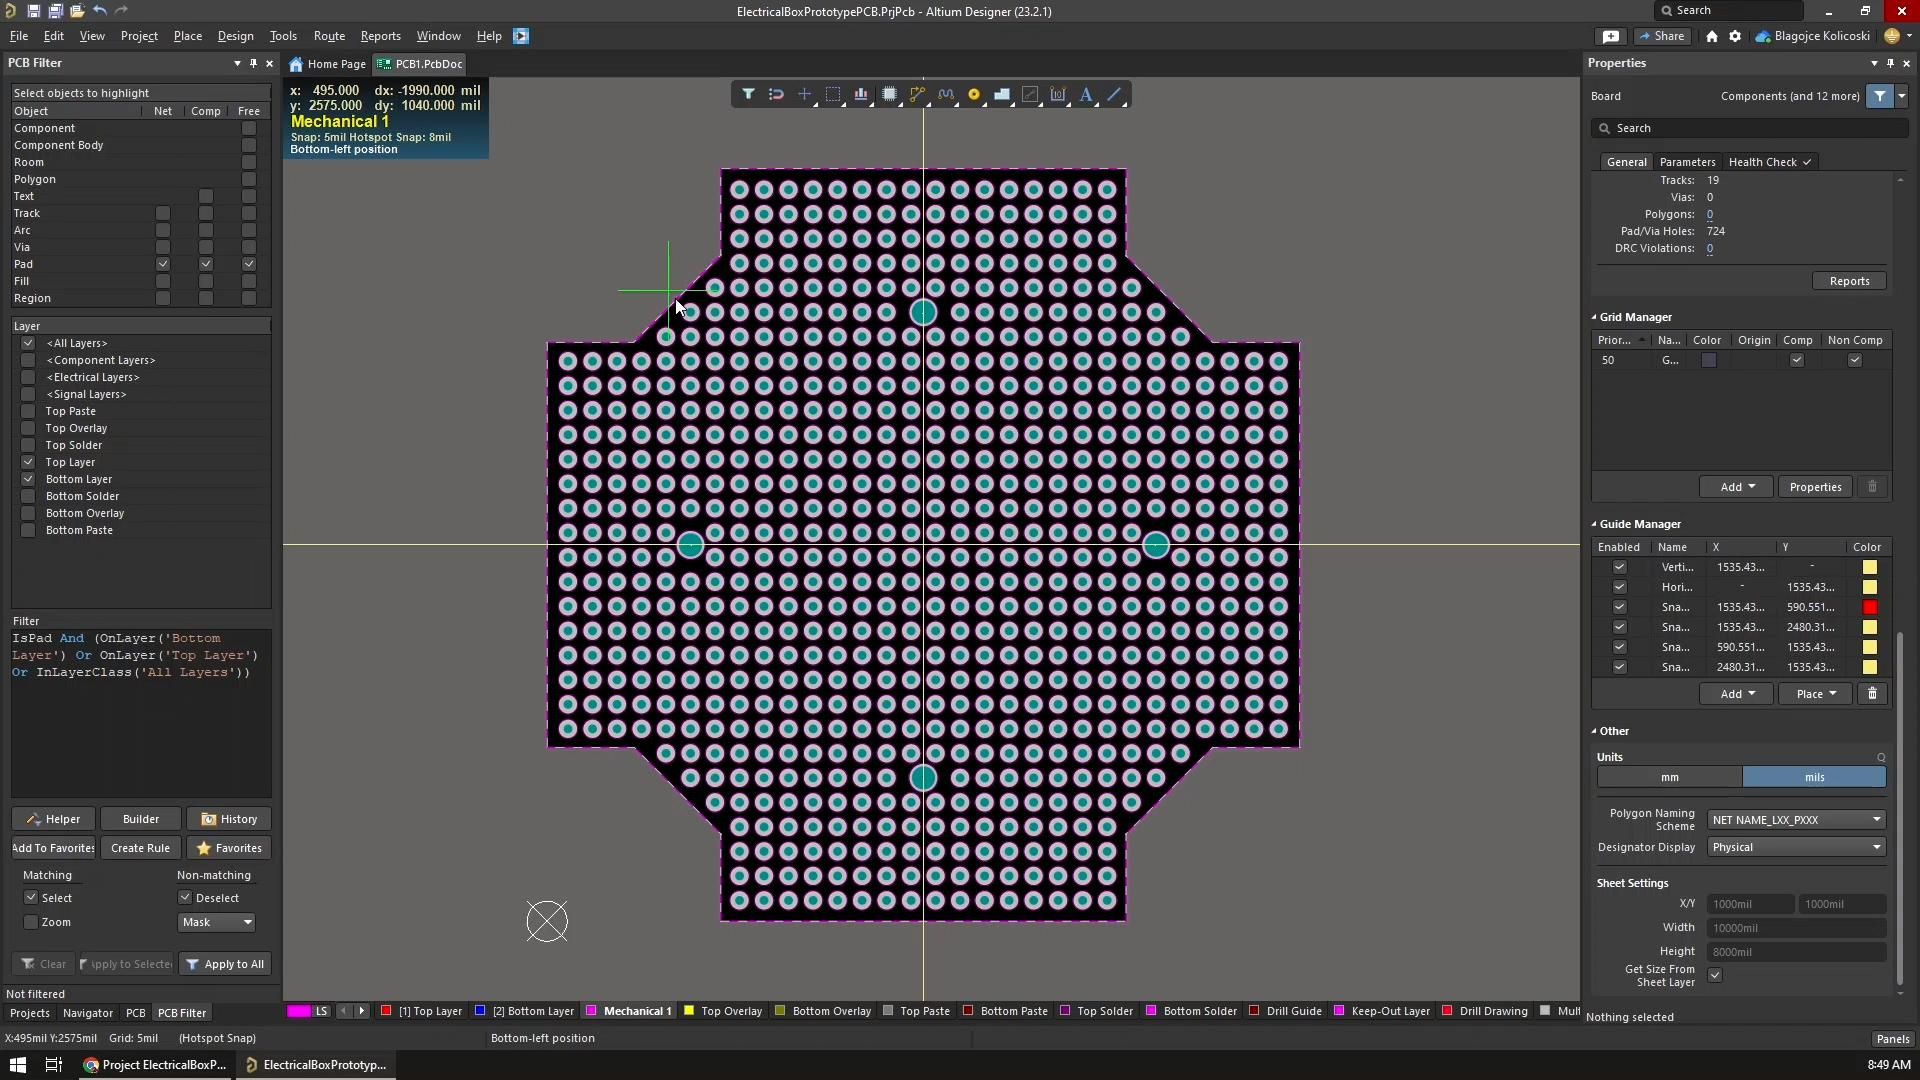Click the alignment tool icon
This screenshot has height=1080, width=1920.
tap(861, 94)
